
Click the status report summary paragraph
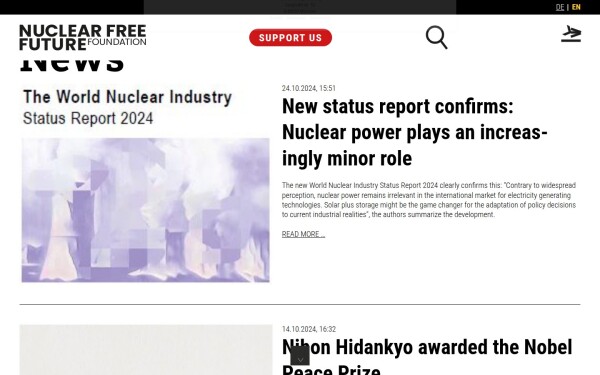[x=429, y=200]
